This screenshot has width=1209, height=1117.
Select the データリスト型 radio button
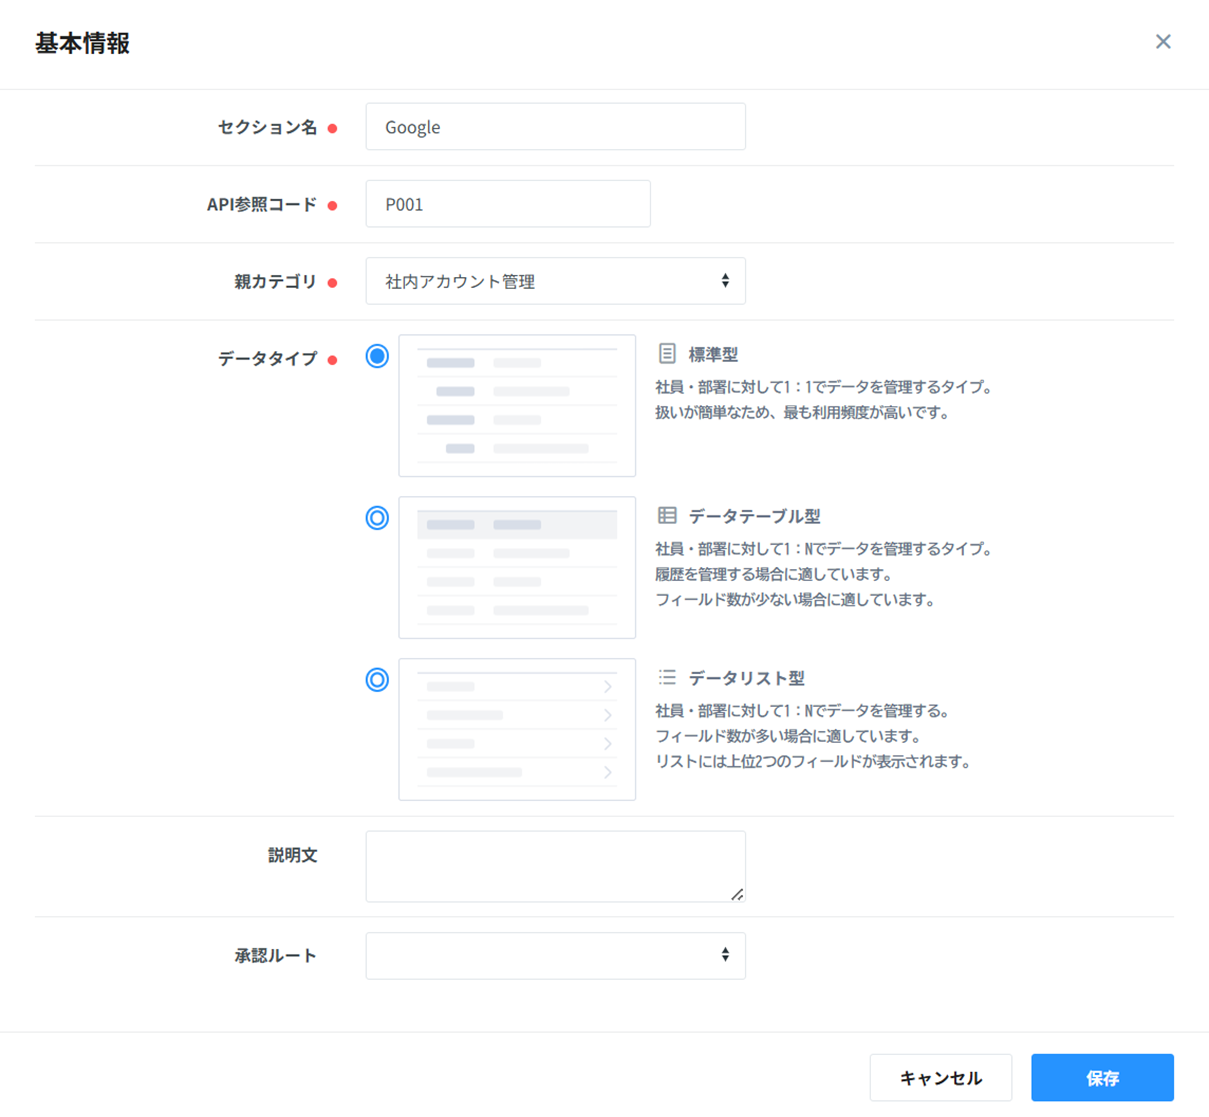[x=377, y=680]
